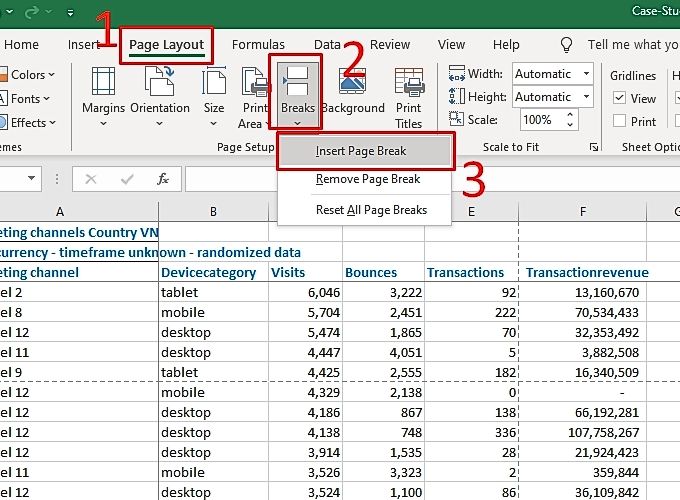680x500 pixels.
Task: Select cell with visits 3,526
Action: pyautogui.click(x=305, y=472)
